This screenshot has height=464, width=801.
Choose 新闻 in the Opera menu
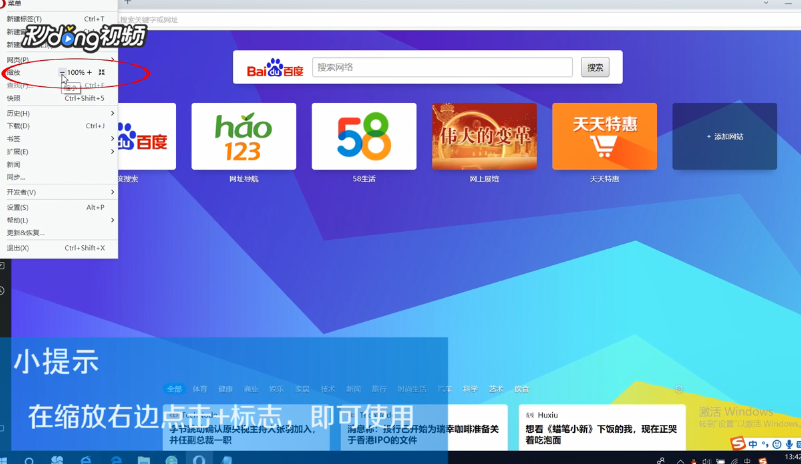pos(59,164)
